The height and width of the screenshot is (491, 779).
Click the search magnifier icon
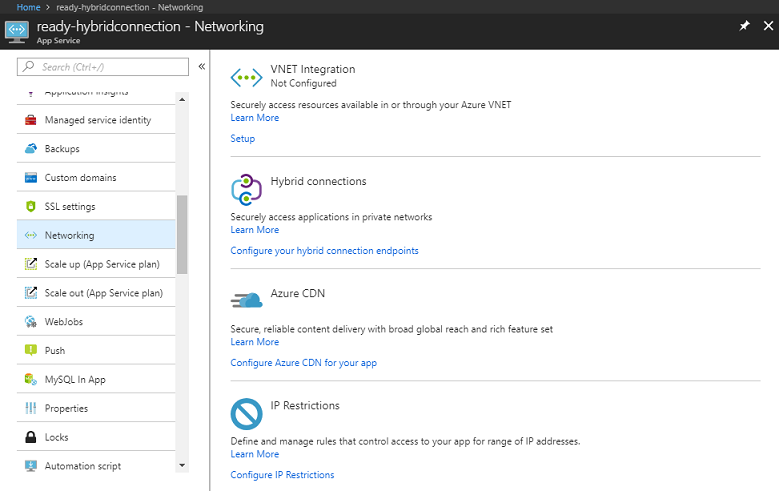coord(29,66)
